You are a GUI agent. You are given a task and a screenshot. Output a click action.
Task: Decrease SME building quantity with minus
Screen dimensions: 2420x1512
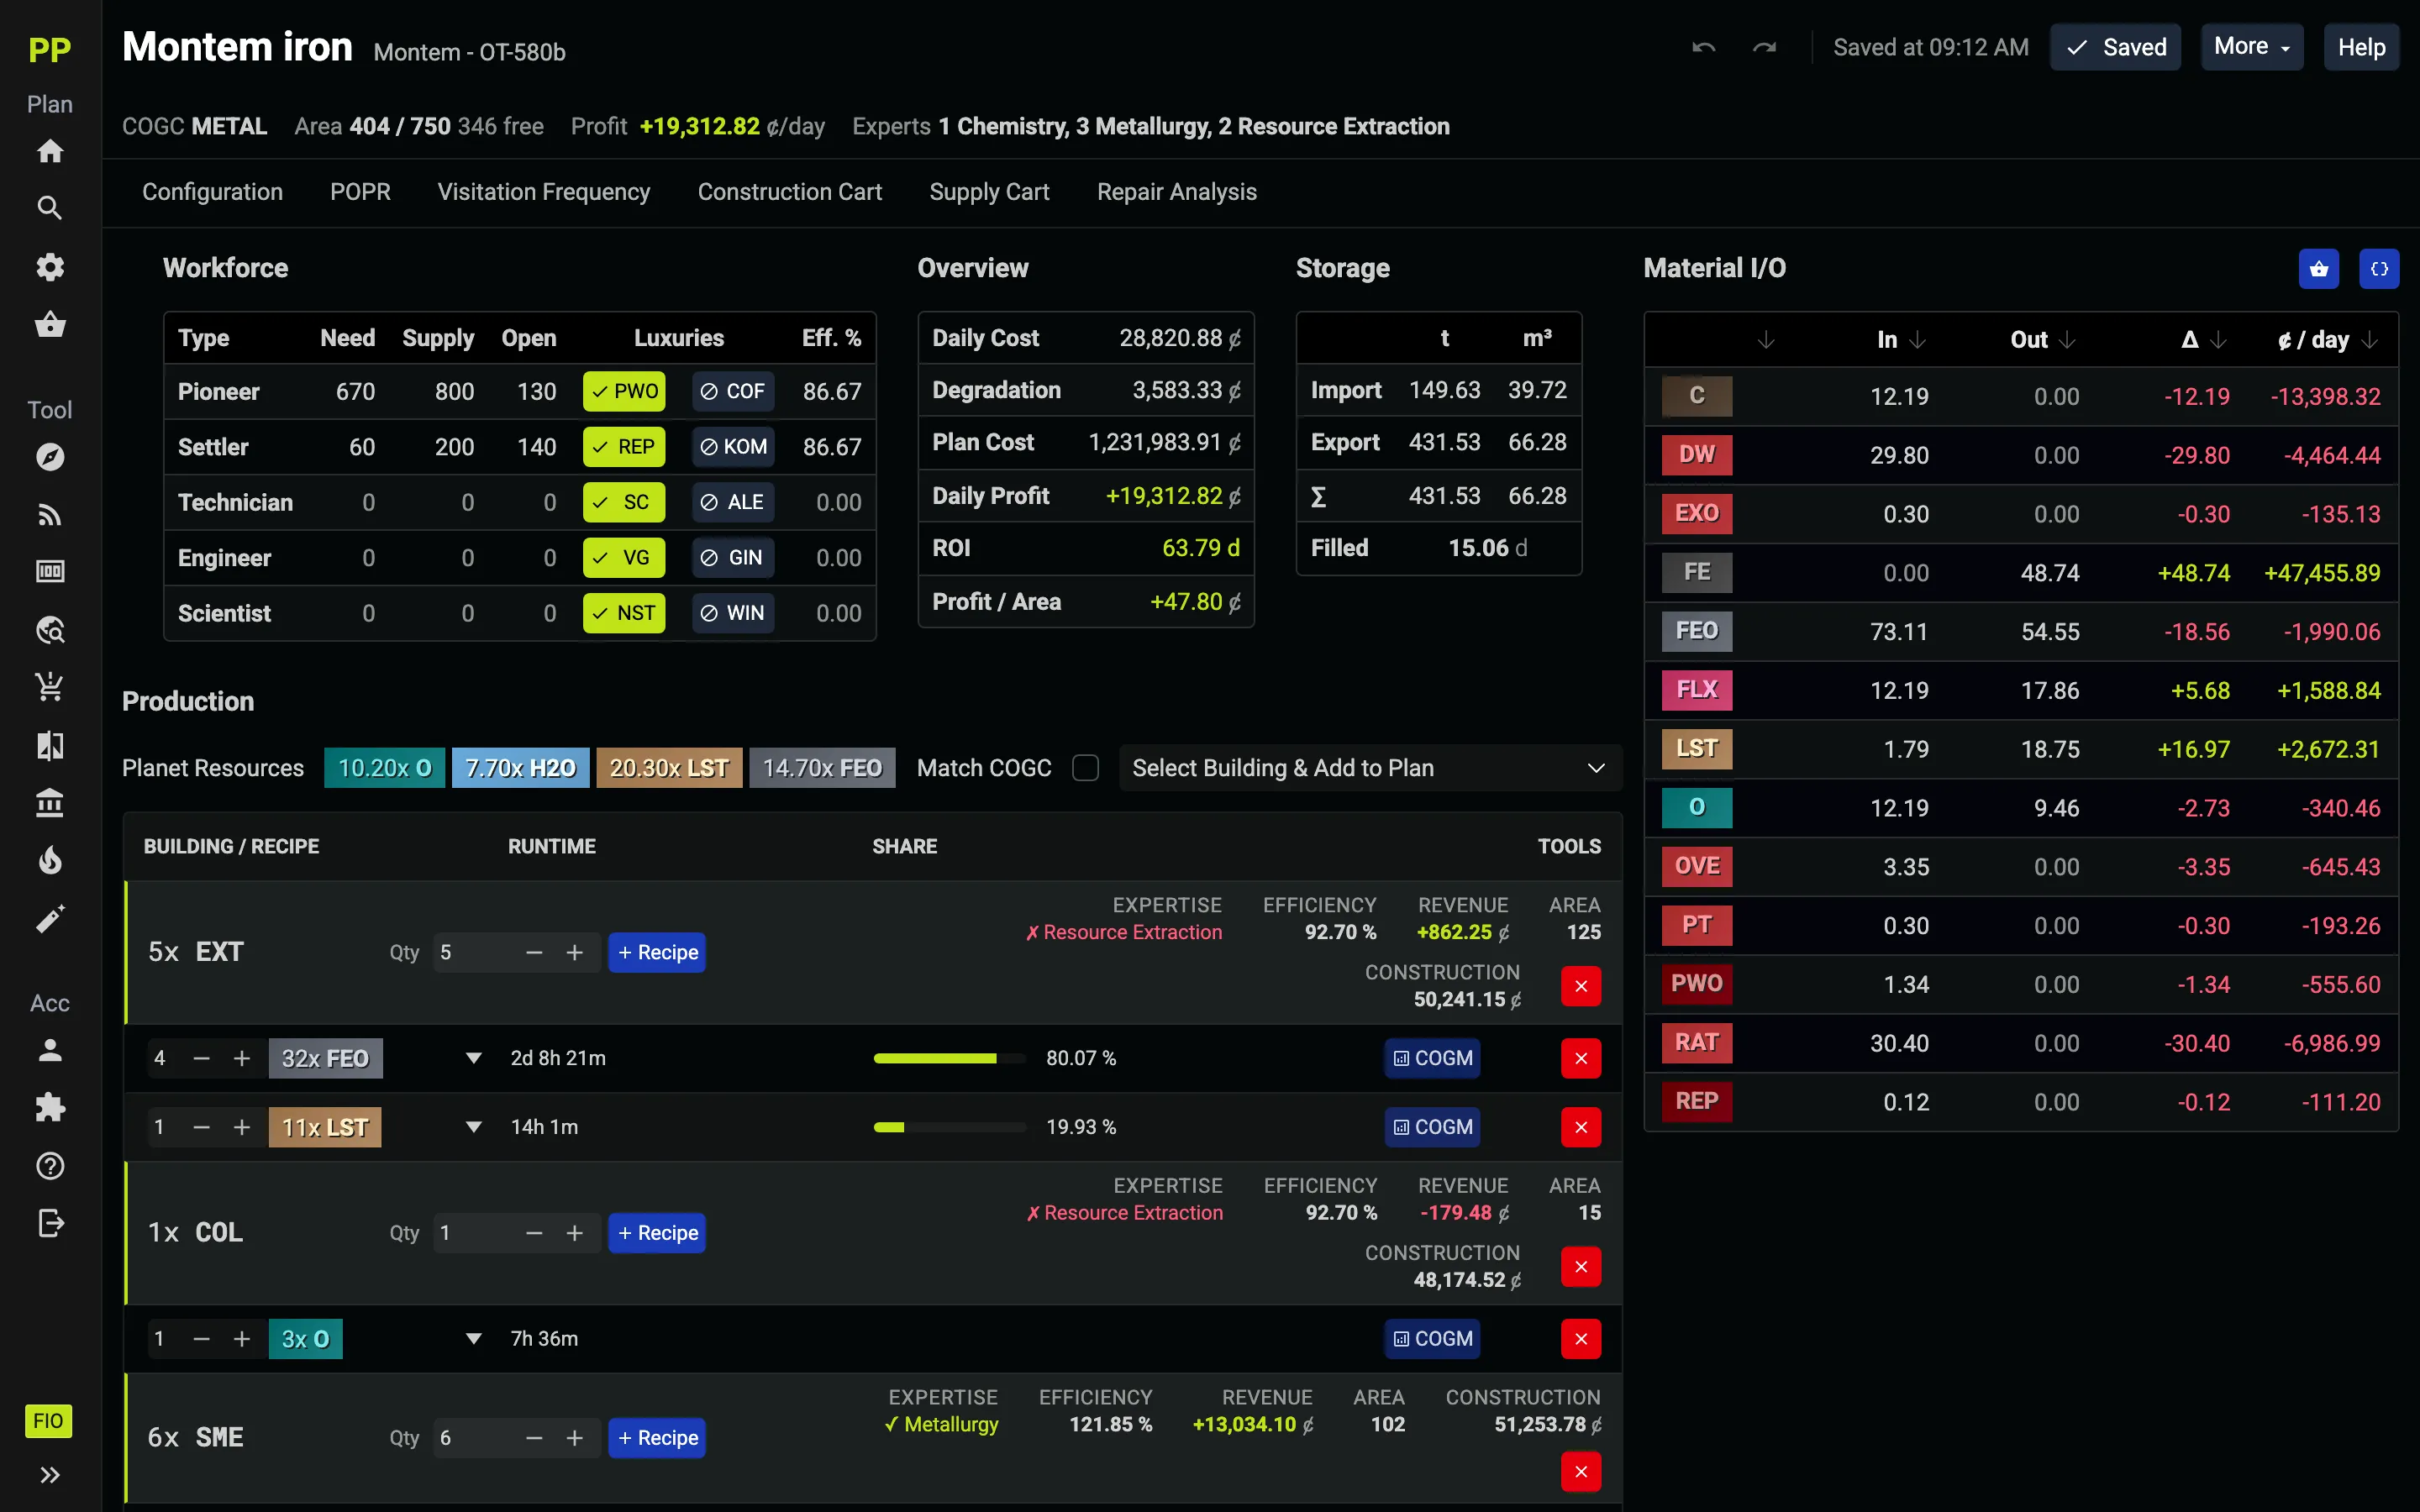(534, 1438)
